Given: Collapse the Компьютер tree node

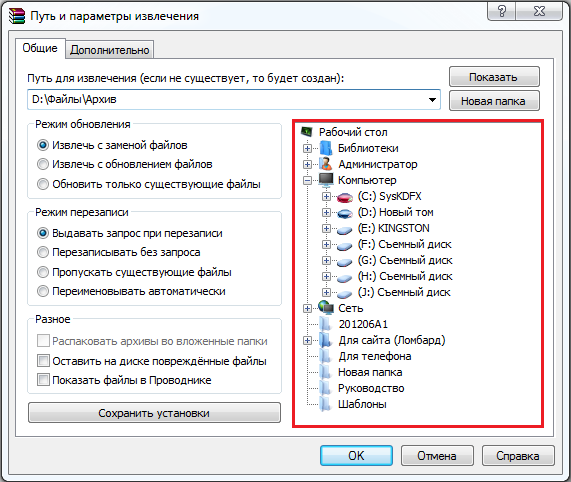Looking at the screenshot, I should (x=307, y=180).
